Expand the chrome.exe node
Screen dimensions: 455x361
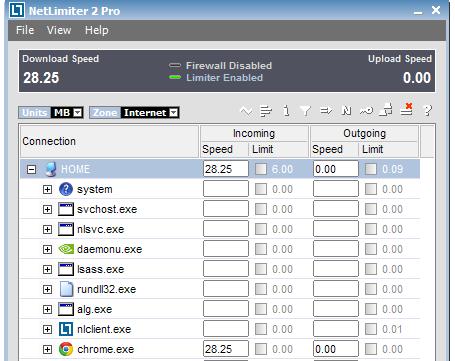coord(47,349)
